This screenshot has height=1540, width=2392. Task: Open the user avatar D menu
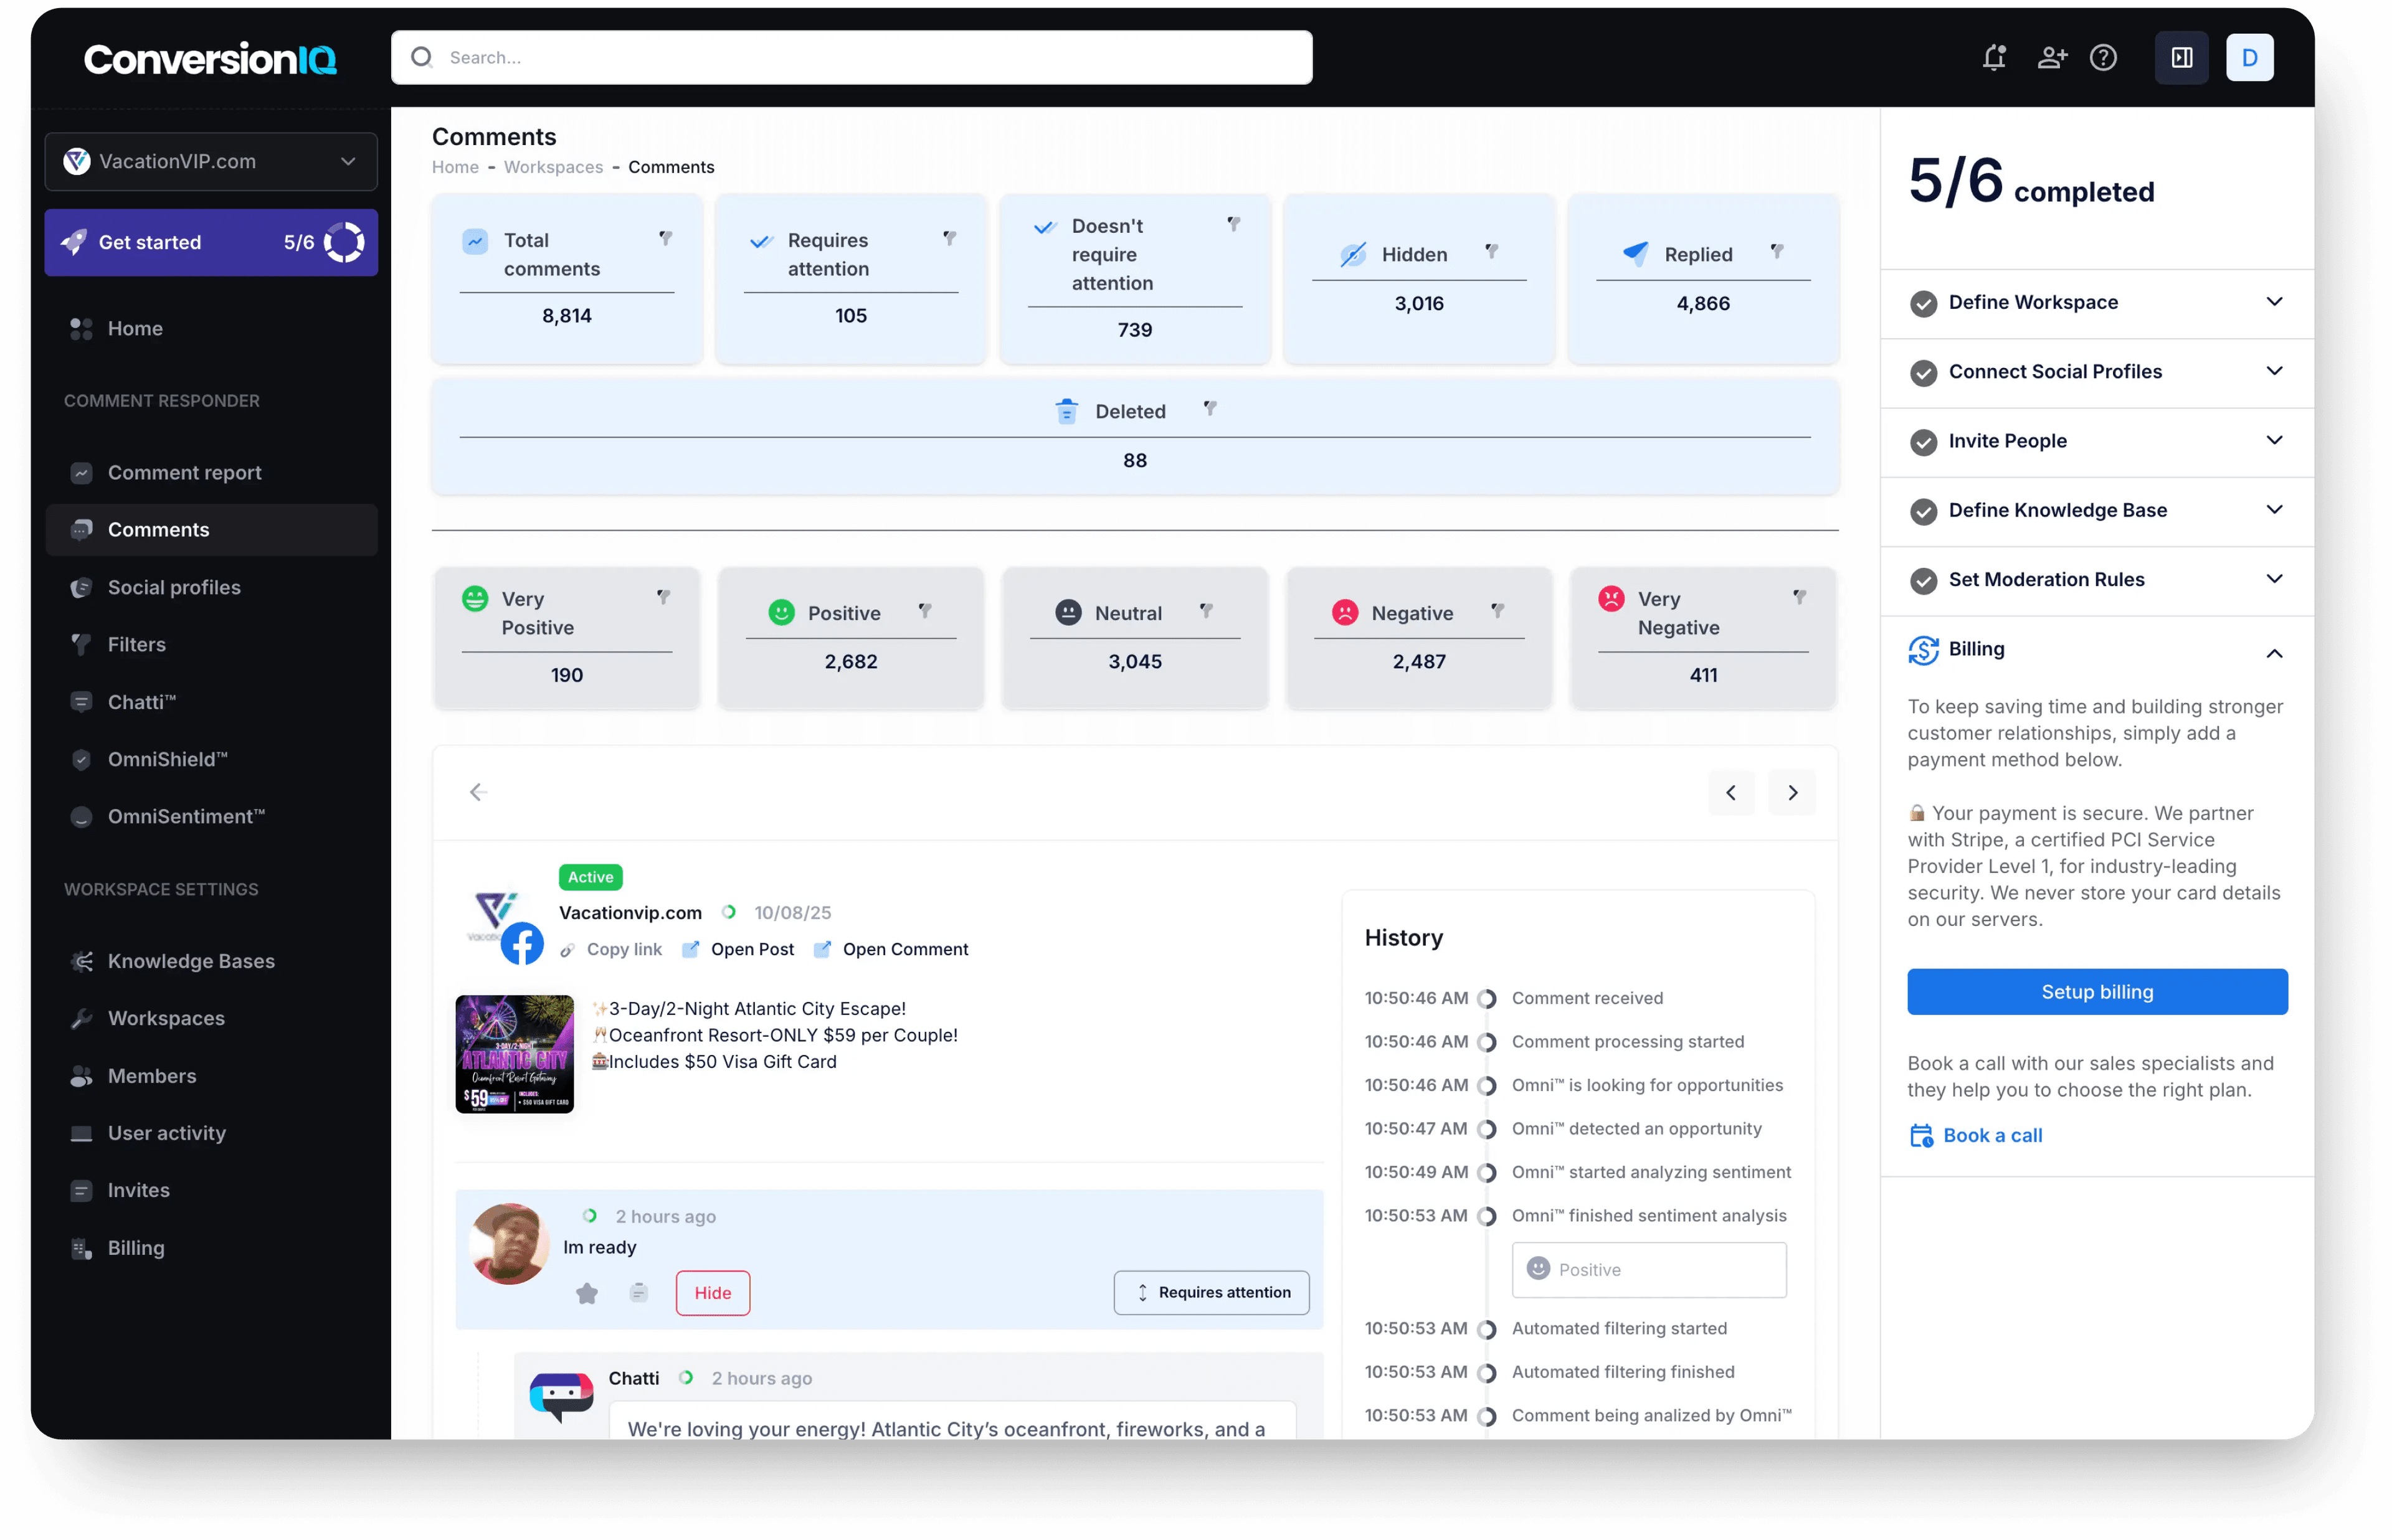point(2249,58)
